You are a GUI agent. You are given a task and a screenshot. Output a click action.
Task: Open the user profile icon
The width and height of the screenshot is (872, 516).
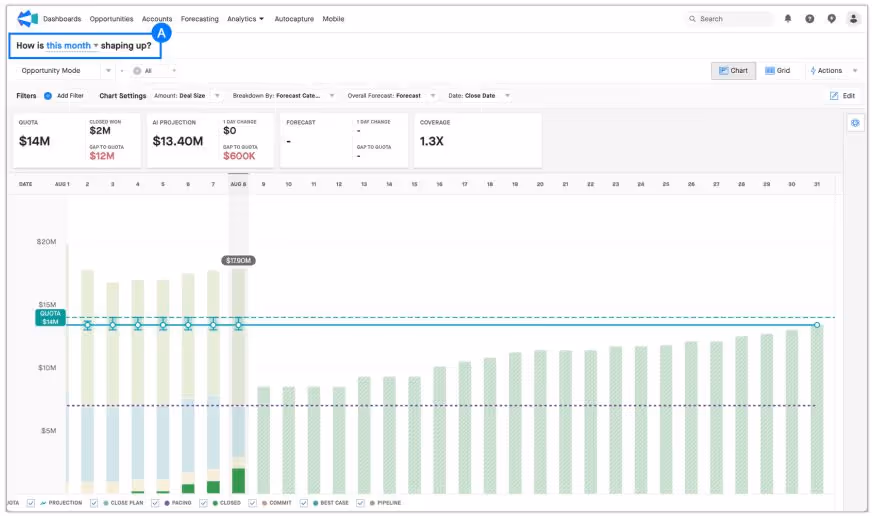[x=853, y=18]
